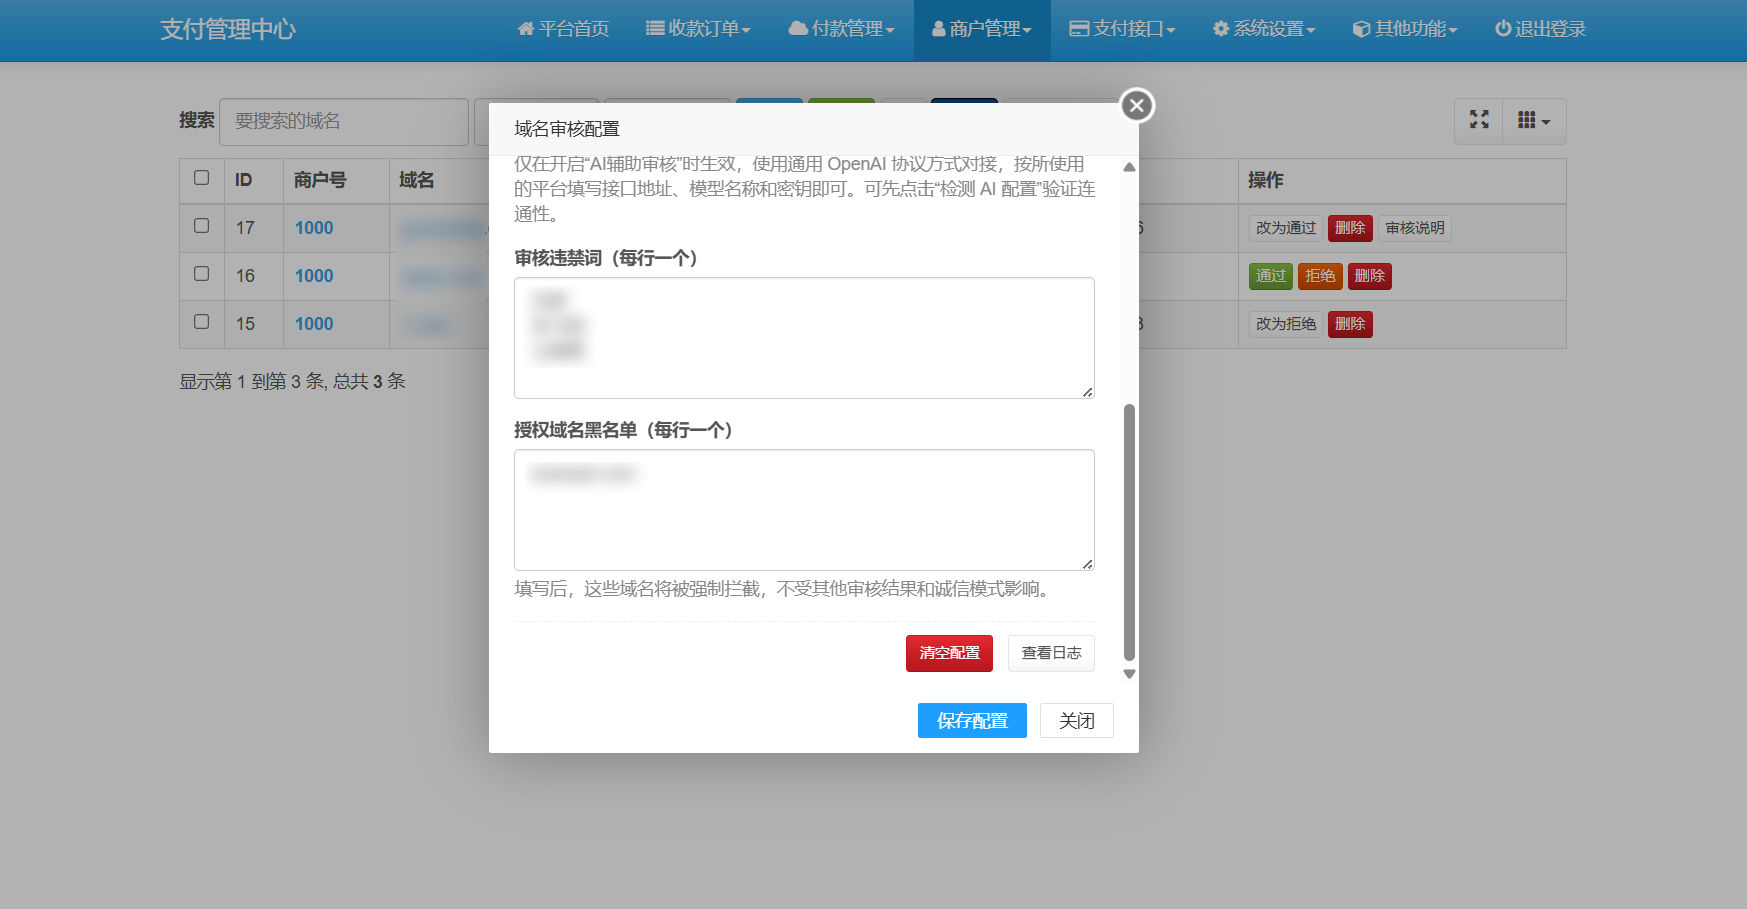Screen dimensions: 1747x909
Task: Open the 收款订单 menu
Action: pyautogui.click(x=698, y=29)
